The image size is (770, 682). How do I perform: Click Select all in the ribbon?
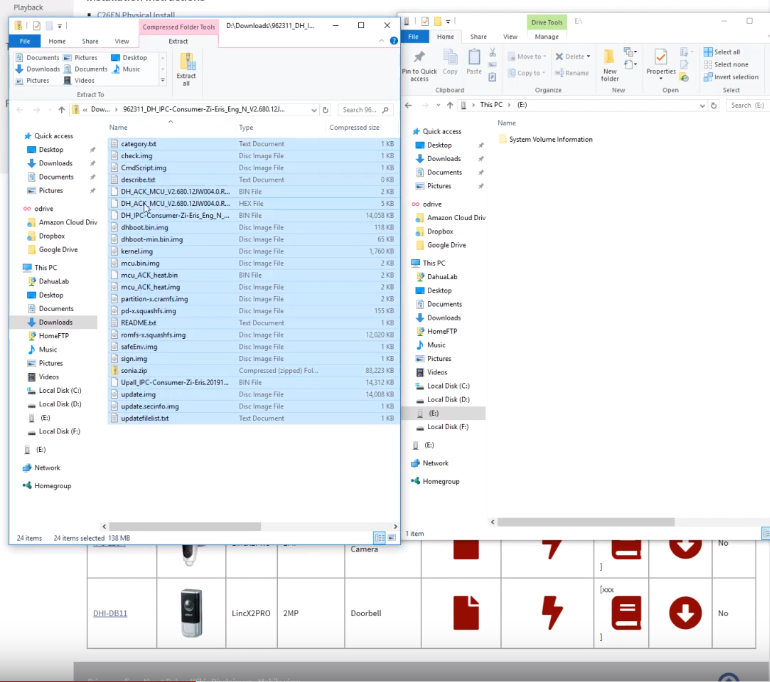point(721,52)
